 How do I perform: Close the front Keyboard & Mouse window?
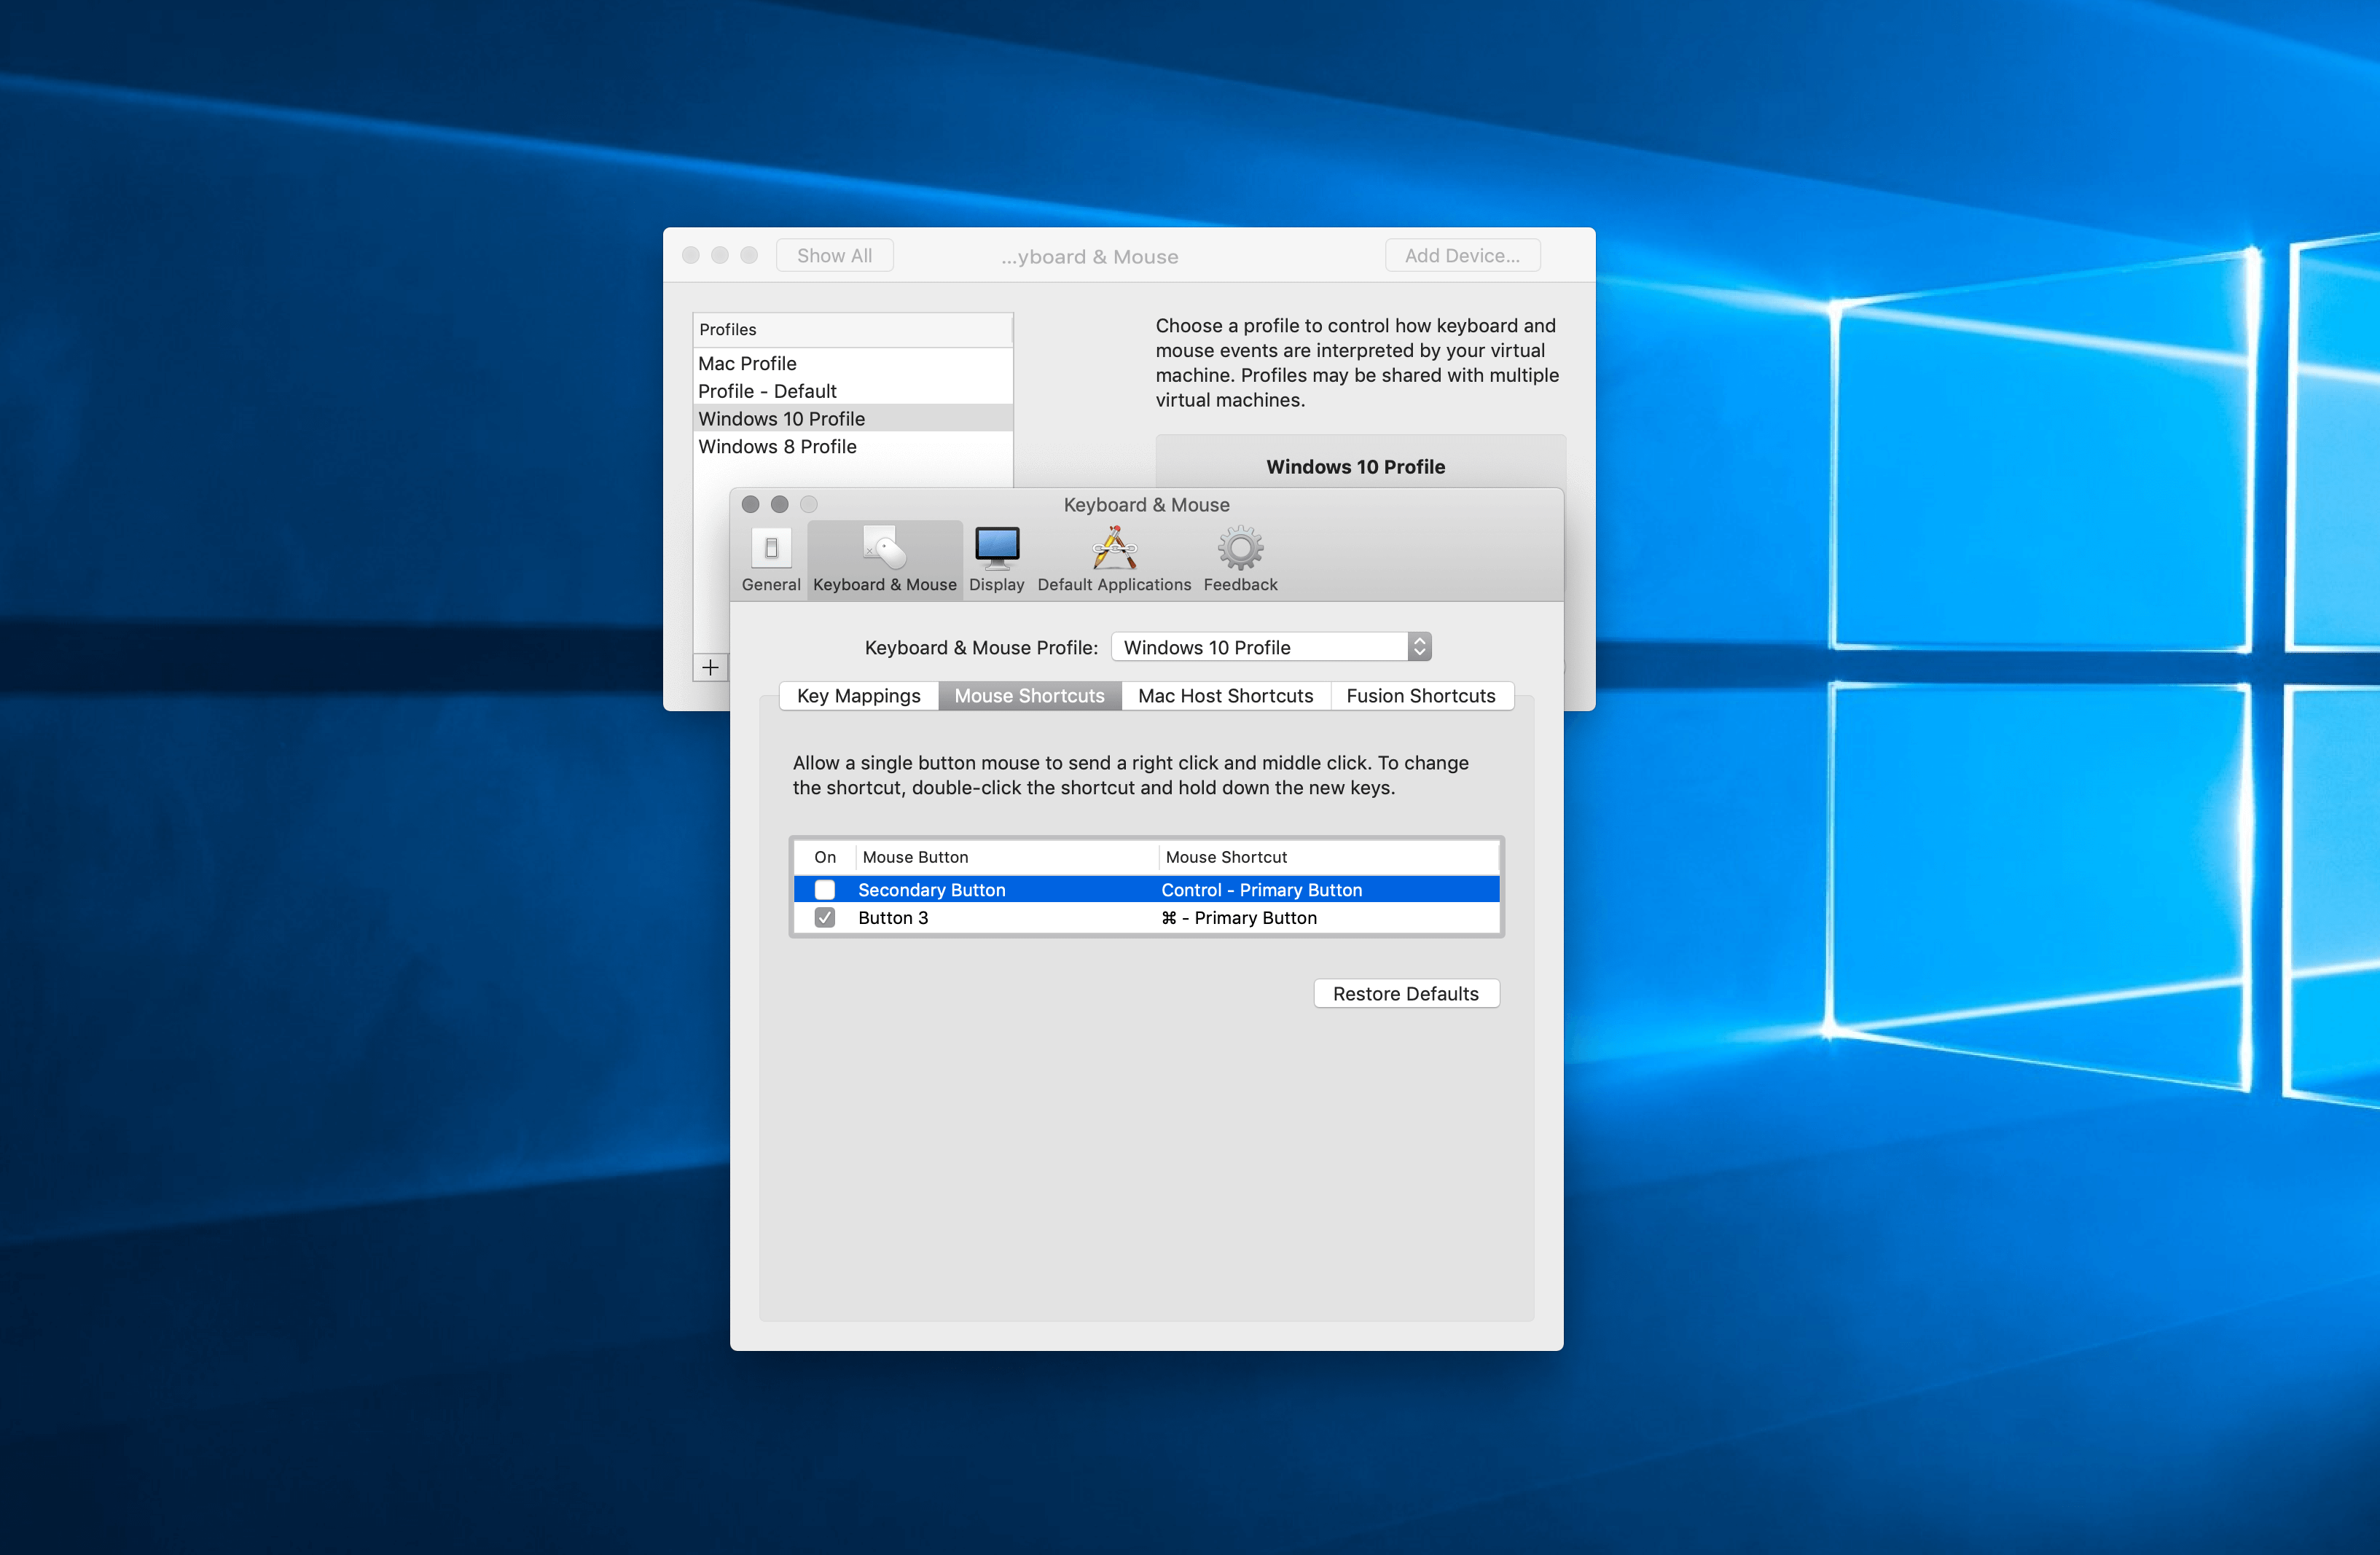[750, 504]
